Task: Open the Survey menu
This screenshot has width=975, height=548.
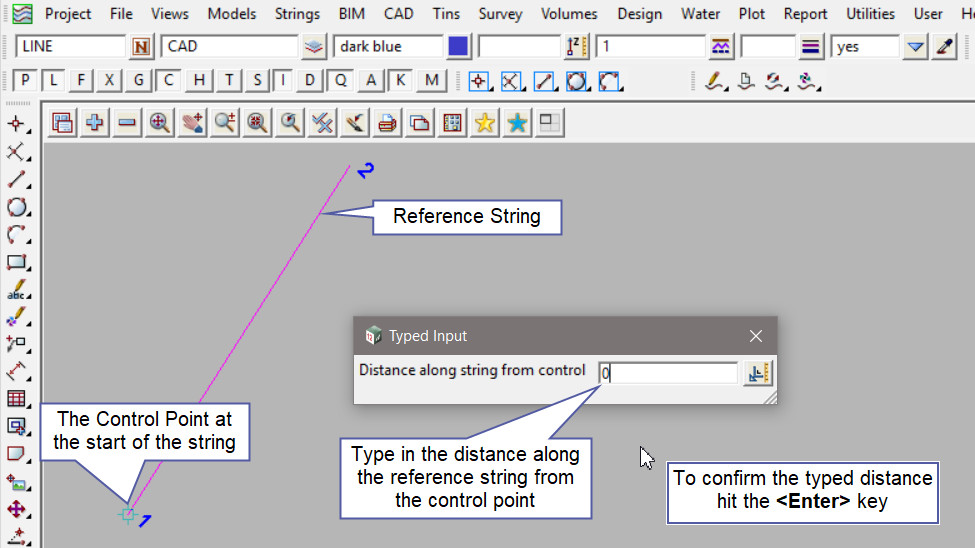Action: point(501,14)
